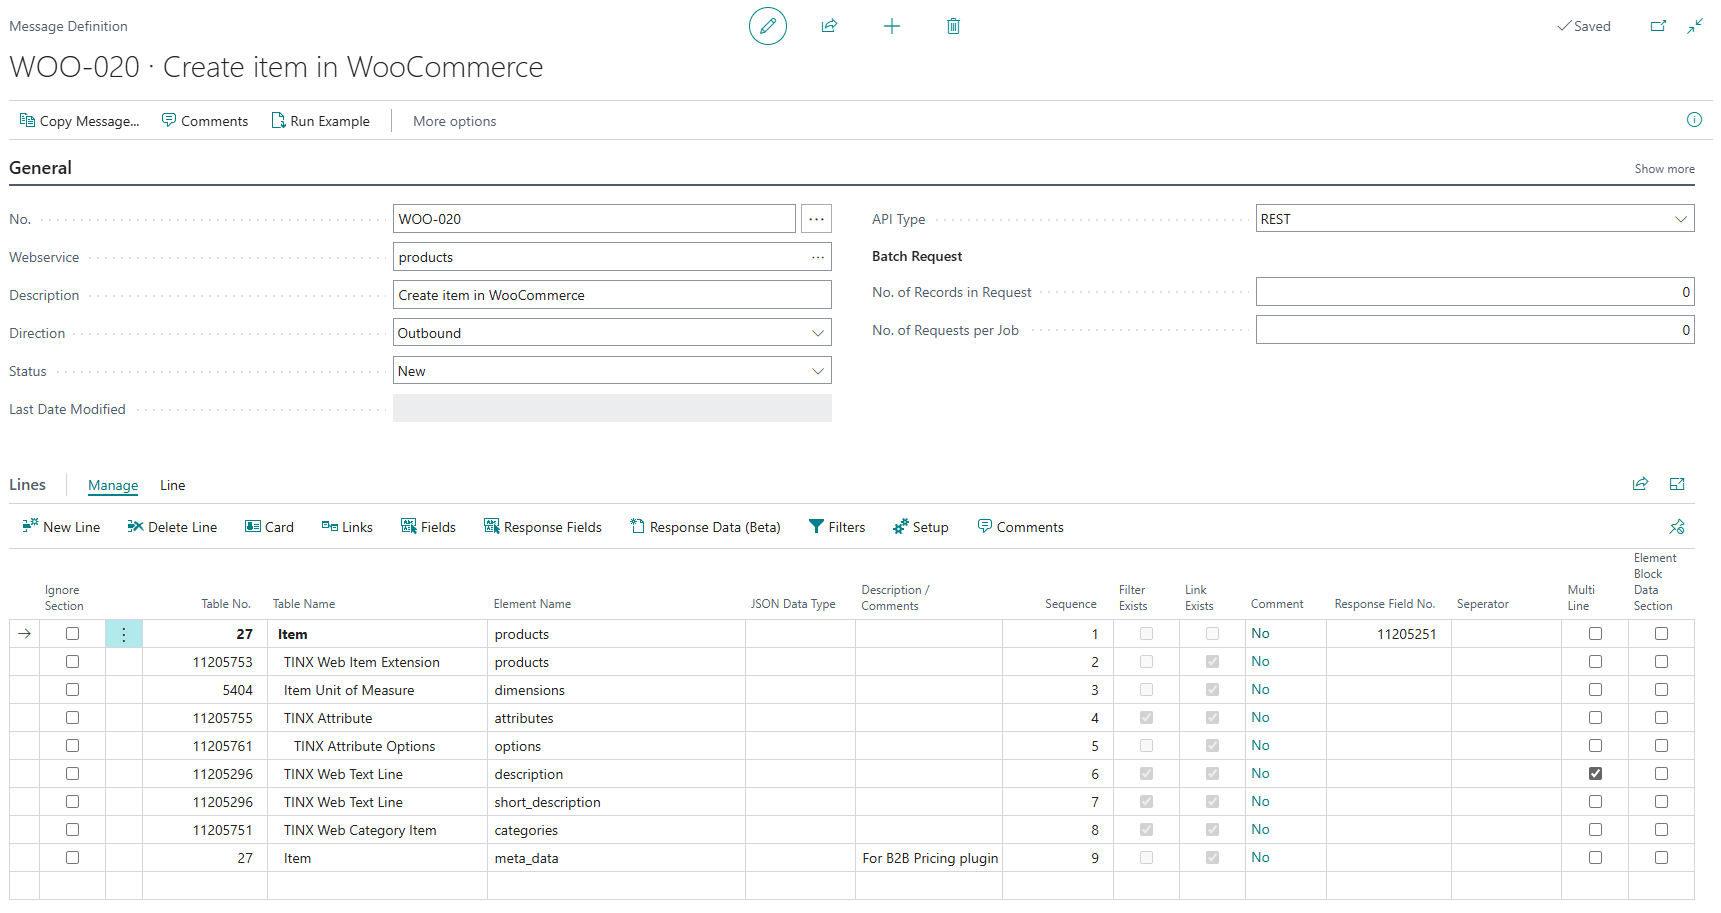Click the share icon in Lines section
This screenshot has width=1721, height=913.
point(1640,484)
